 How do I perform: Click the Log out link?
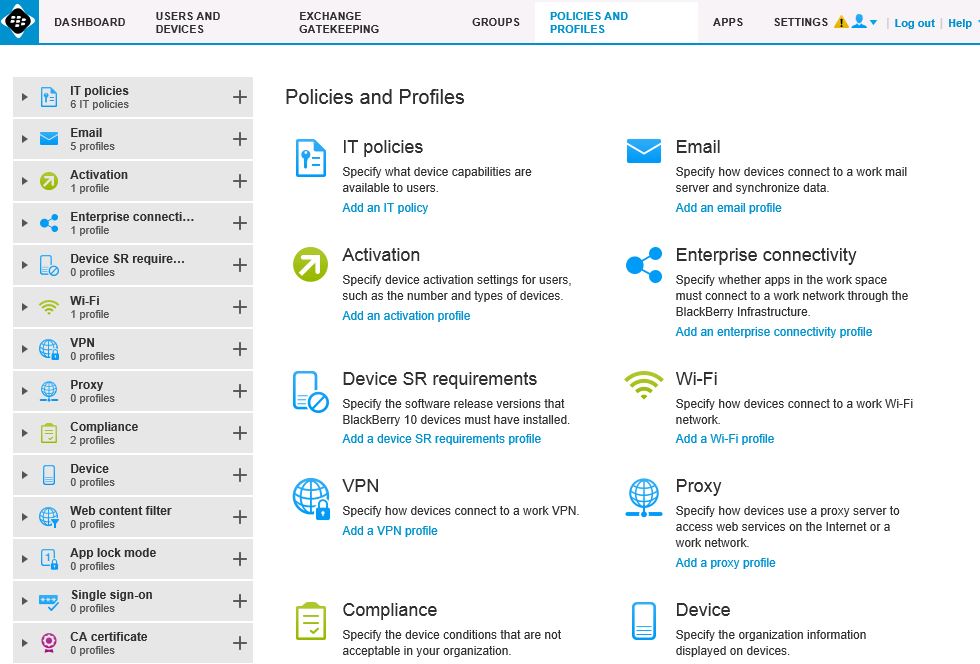click(914, 23)
